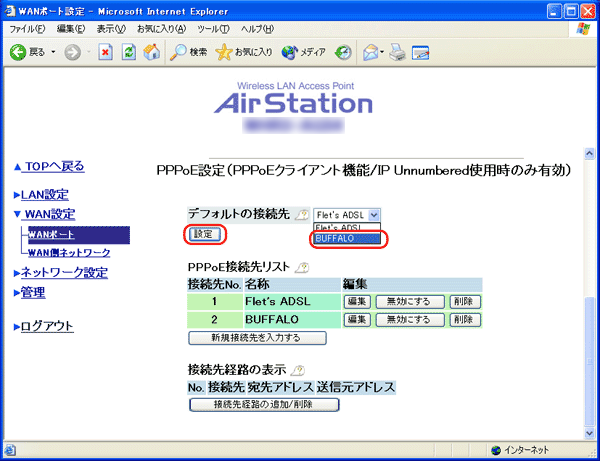Click the Refresh page icon
The image size is (600, 461).
pos(129,52)
